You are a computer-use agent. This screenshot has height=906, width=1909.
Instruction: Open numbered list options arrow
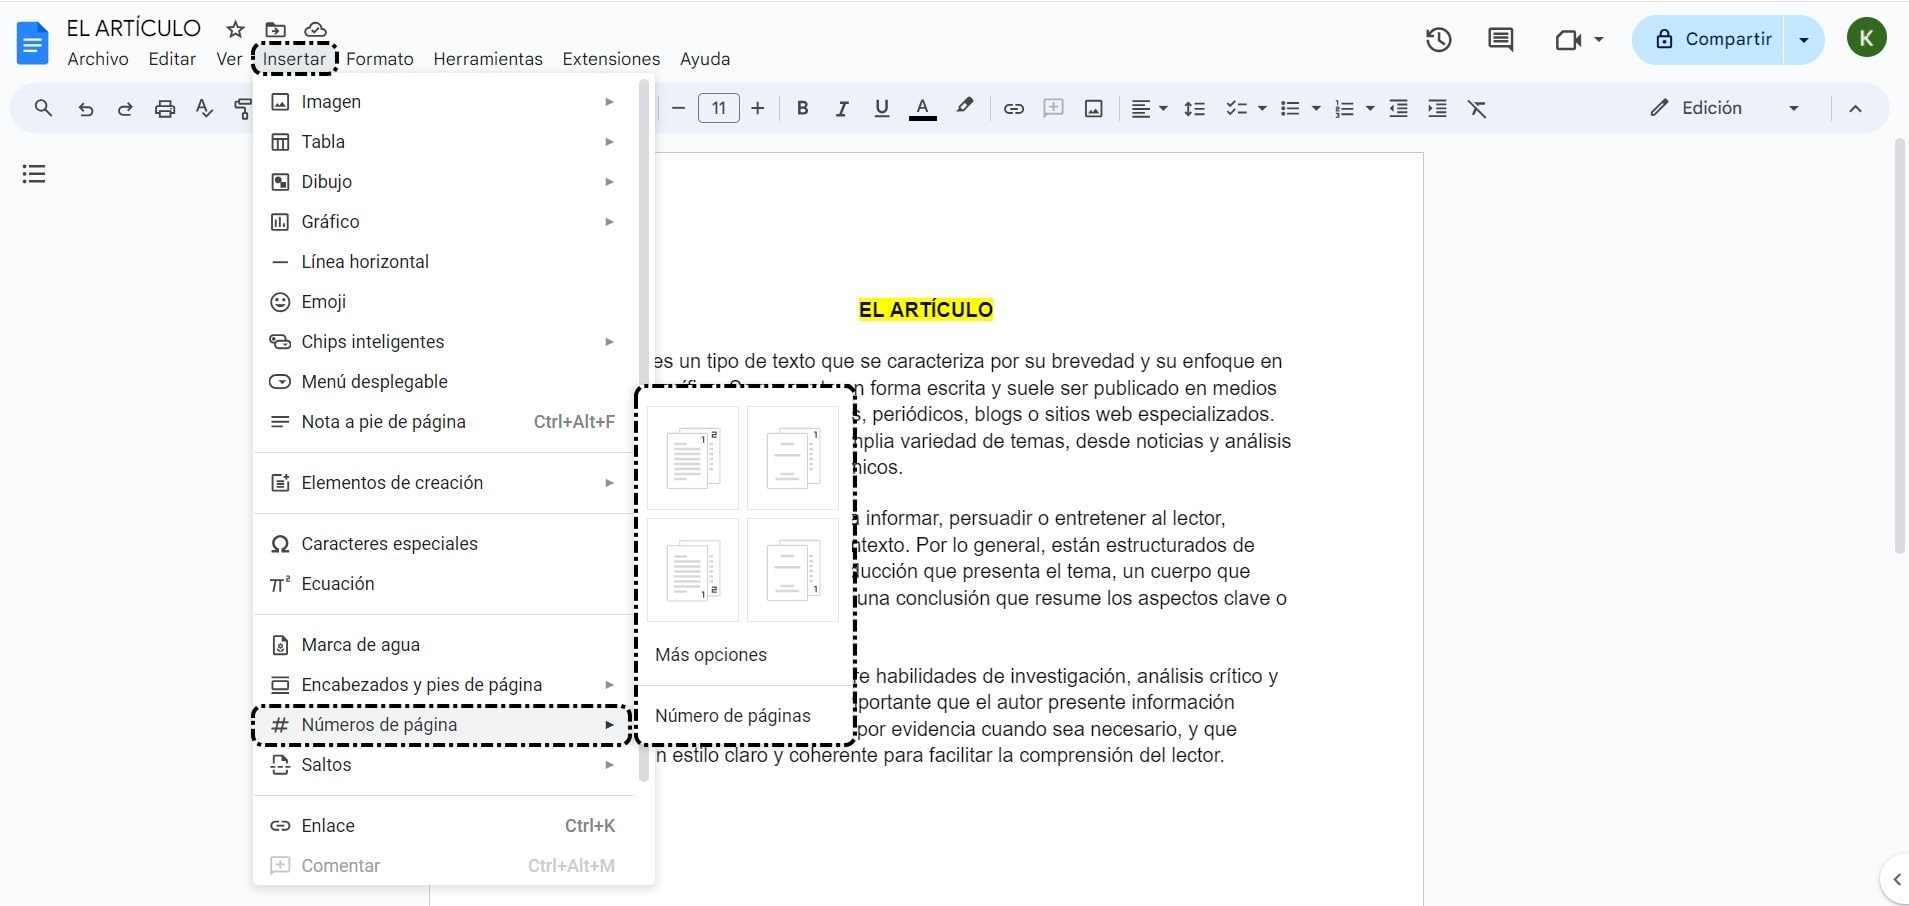(x=1370, y=108)
